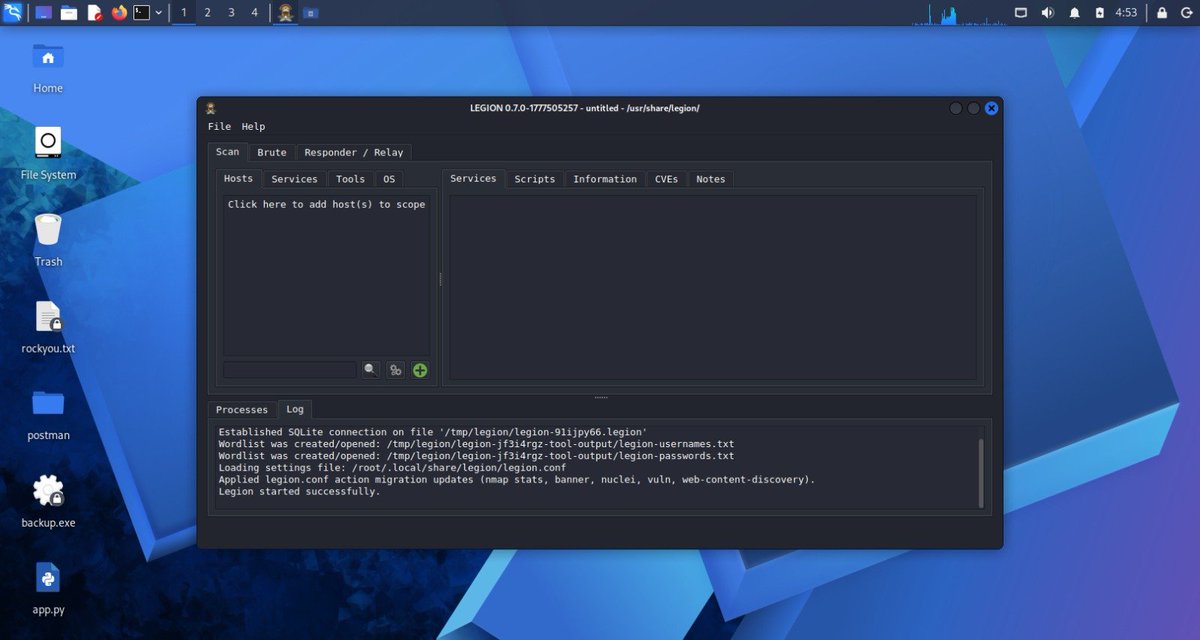The width and height of the screenshot is (1200, 640).
Task: Open the file manager from the panel
Action: [69, 13]
